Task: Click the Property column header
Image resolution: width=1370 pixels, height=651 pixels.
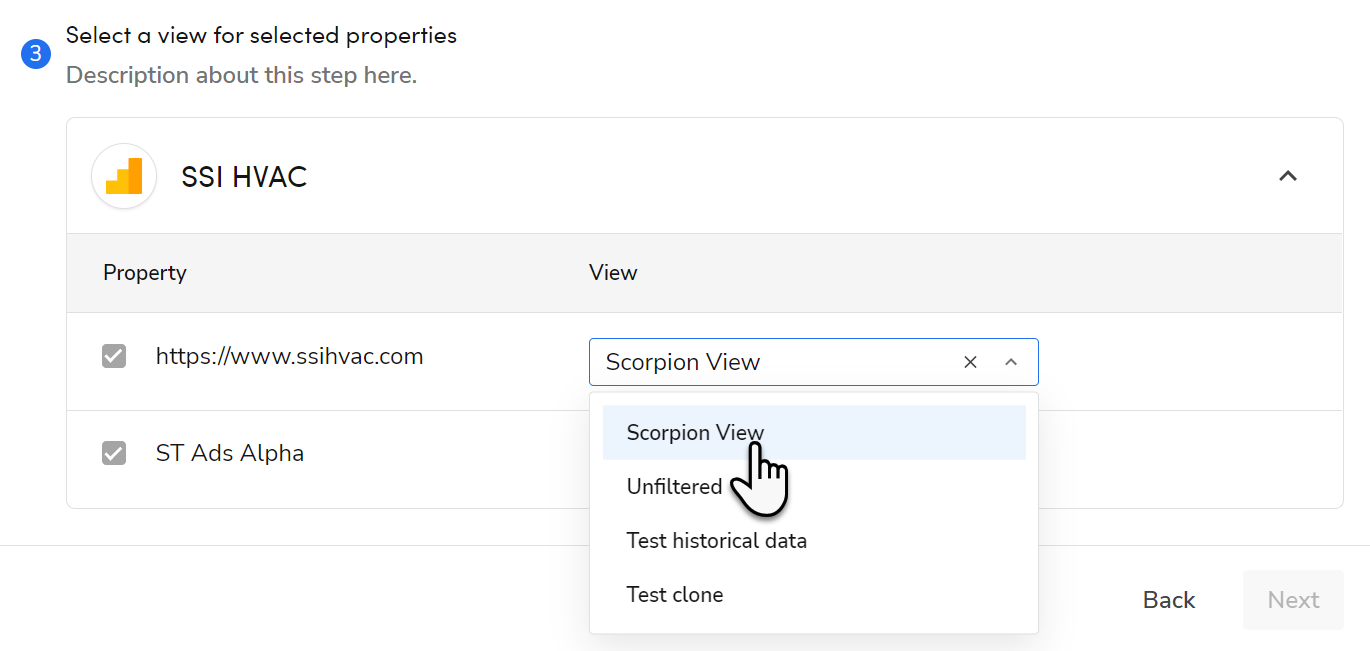Action: (145, 273)
